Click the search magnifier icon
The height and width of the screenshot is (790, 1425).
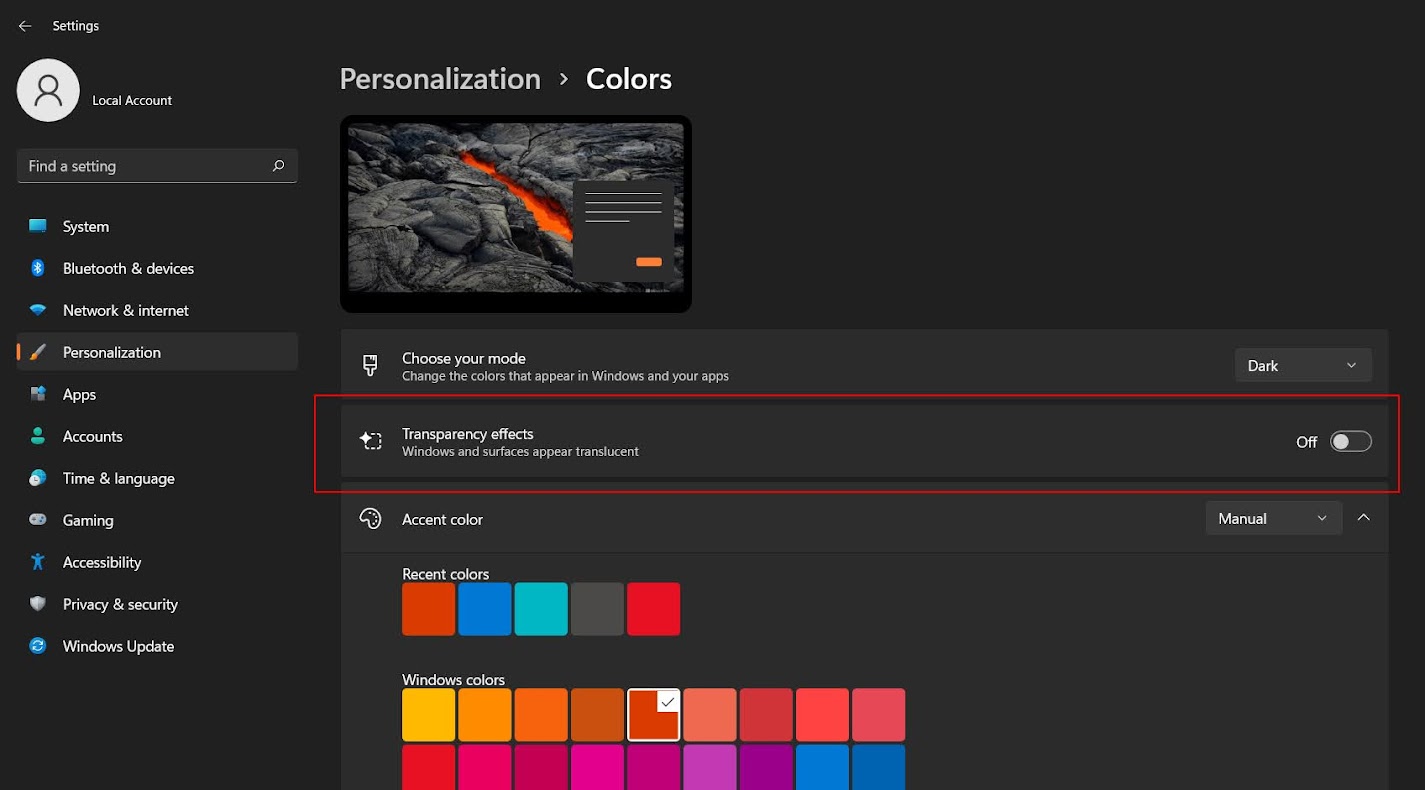pyautogui.click(x=278, y=166)
